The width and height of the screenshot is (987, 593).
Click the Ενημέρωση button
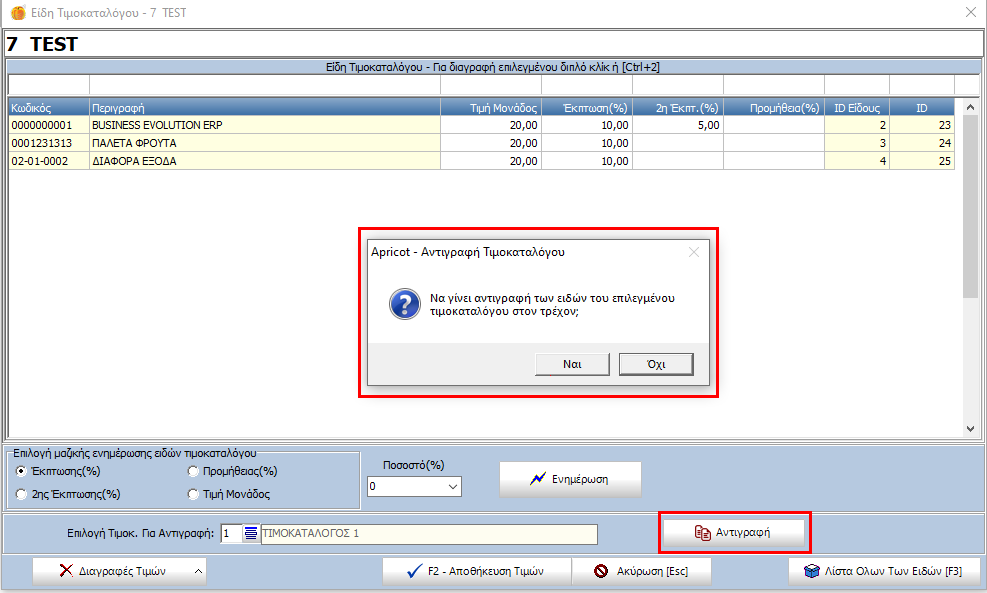coord(570,479)
